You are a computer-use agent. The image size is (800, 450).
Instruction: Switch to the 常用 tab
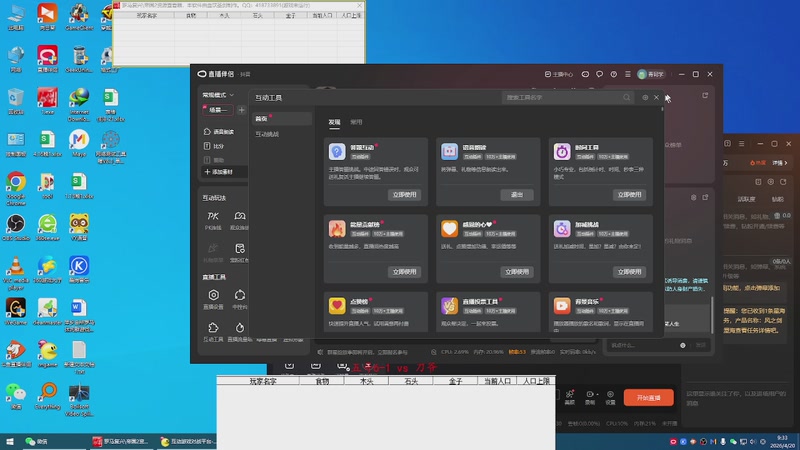(x=356, y=122)
